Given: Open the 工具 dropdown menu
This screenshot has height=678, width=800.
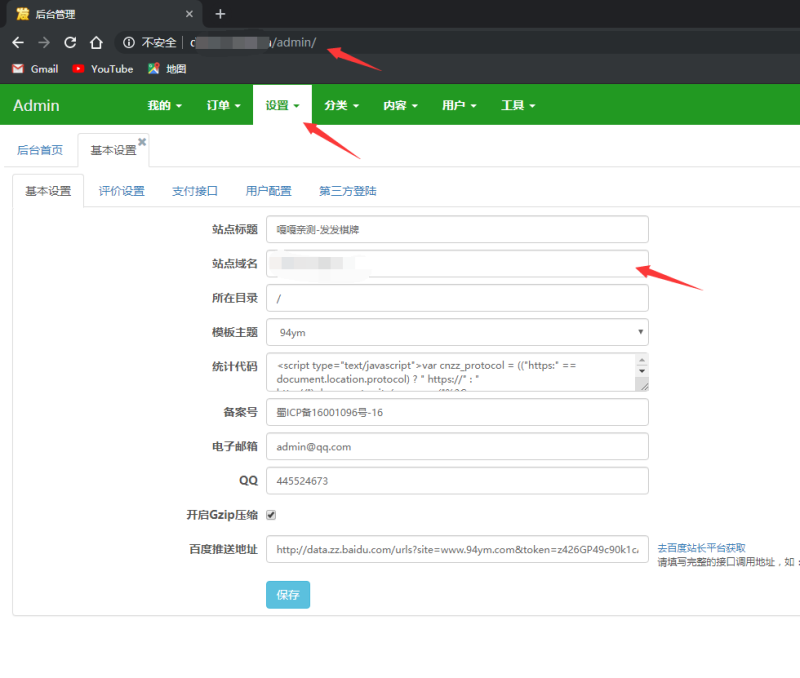Looking at the screenshot, I should [518, 105].
